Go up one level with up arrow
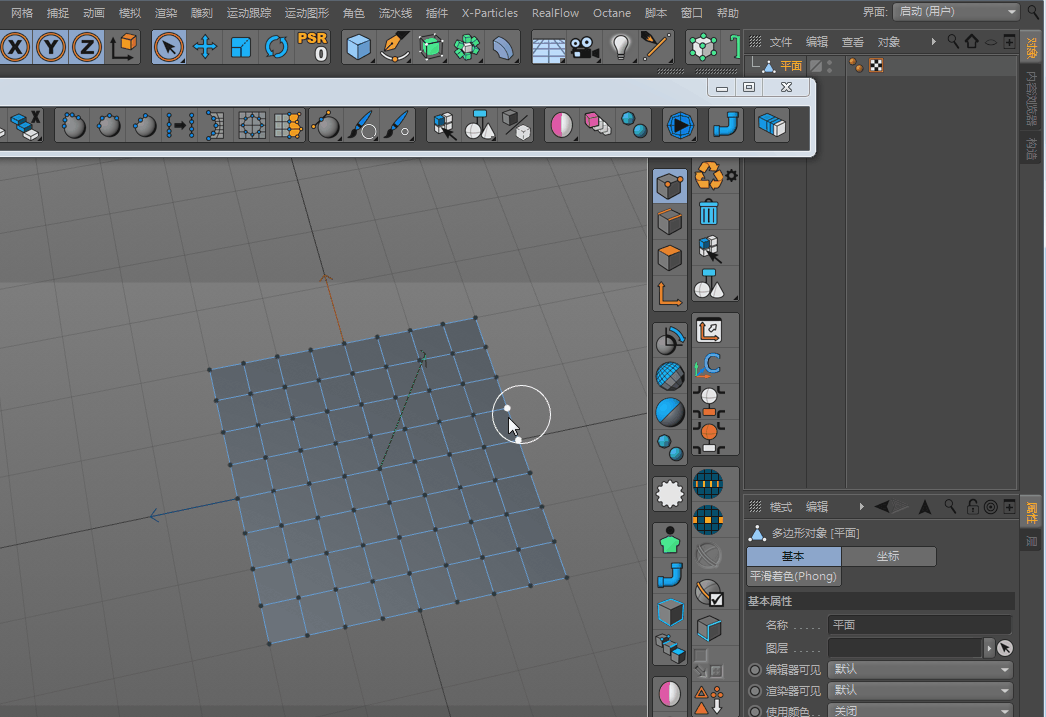This screenshot has height=717, width=1046. coord(925,507)
